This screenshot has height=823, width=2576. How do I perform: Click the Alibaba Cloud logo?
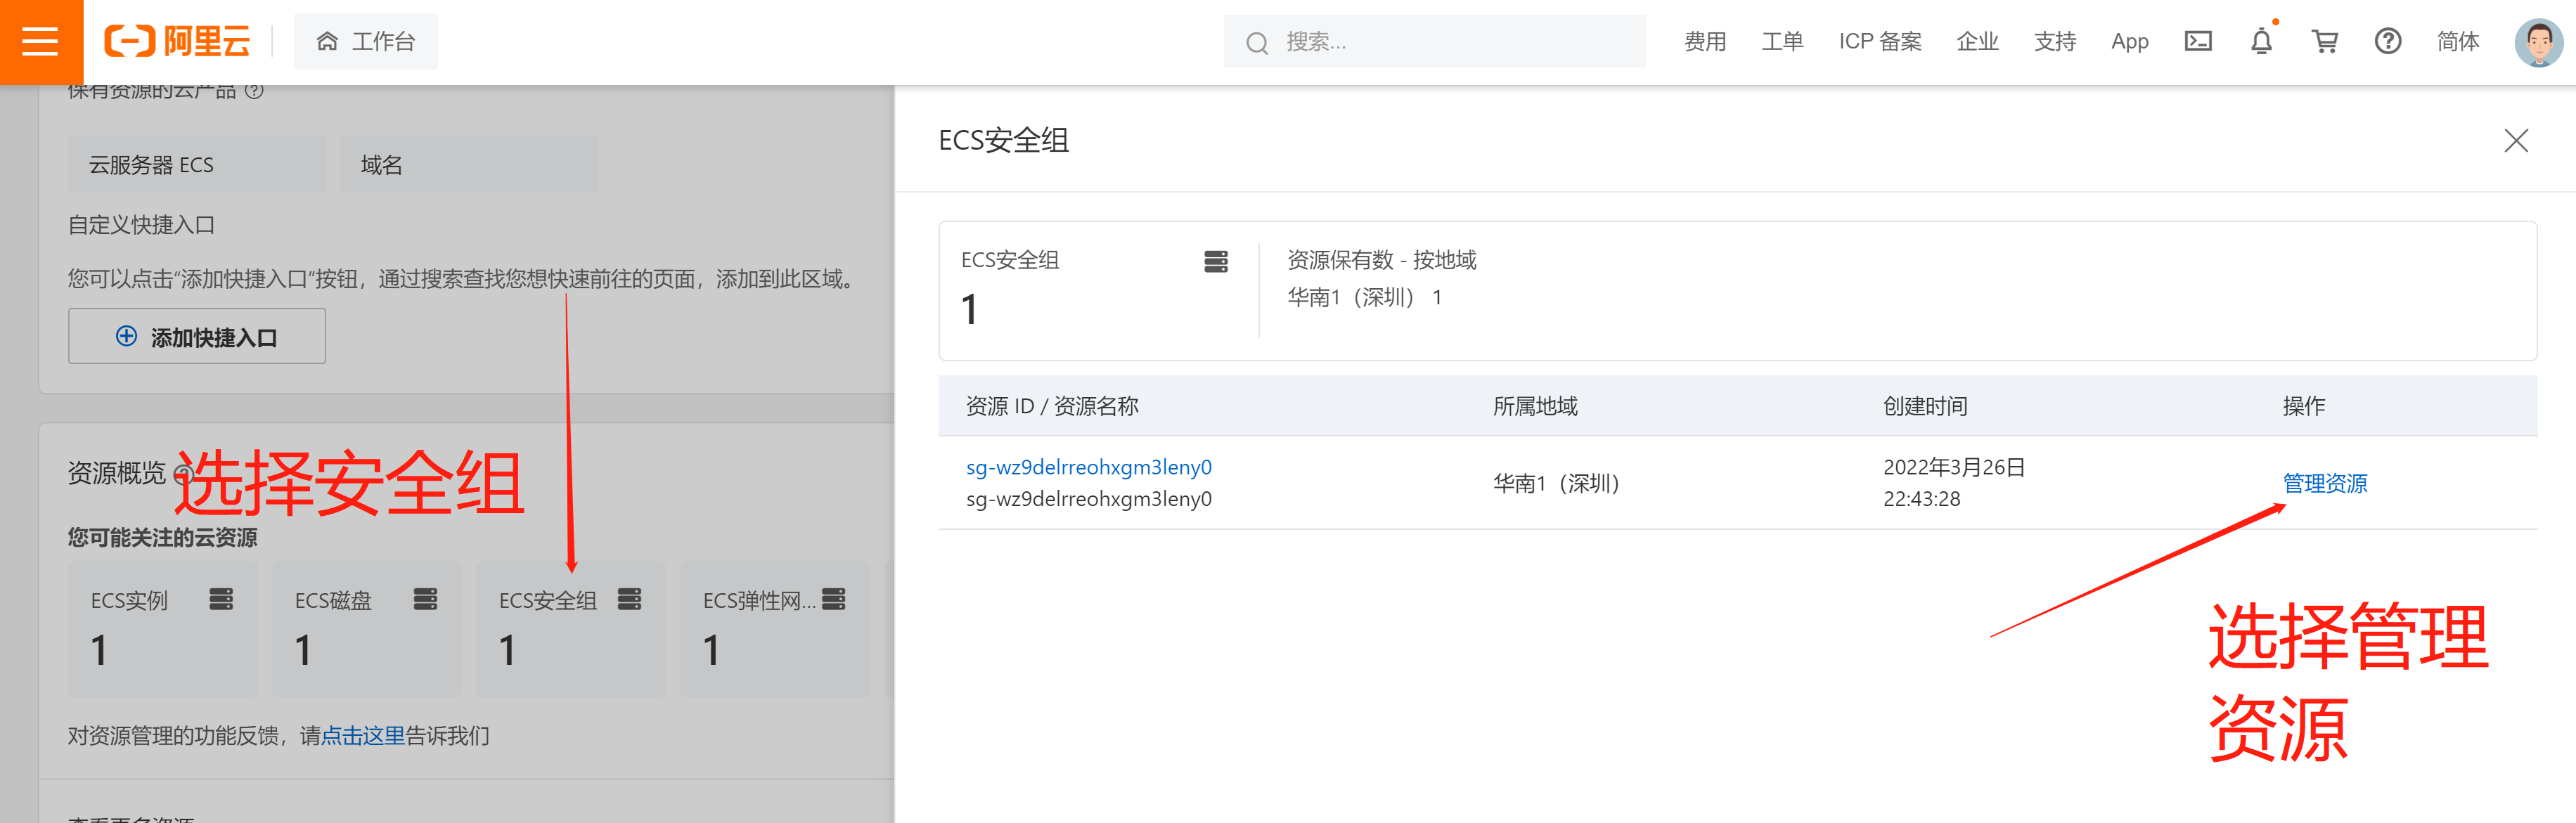177,41
